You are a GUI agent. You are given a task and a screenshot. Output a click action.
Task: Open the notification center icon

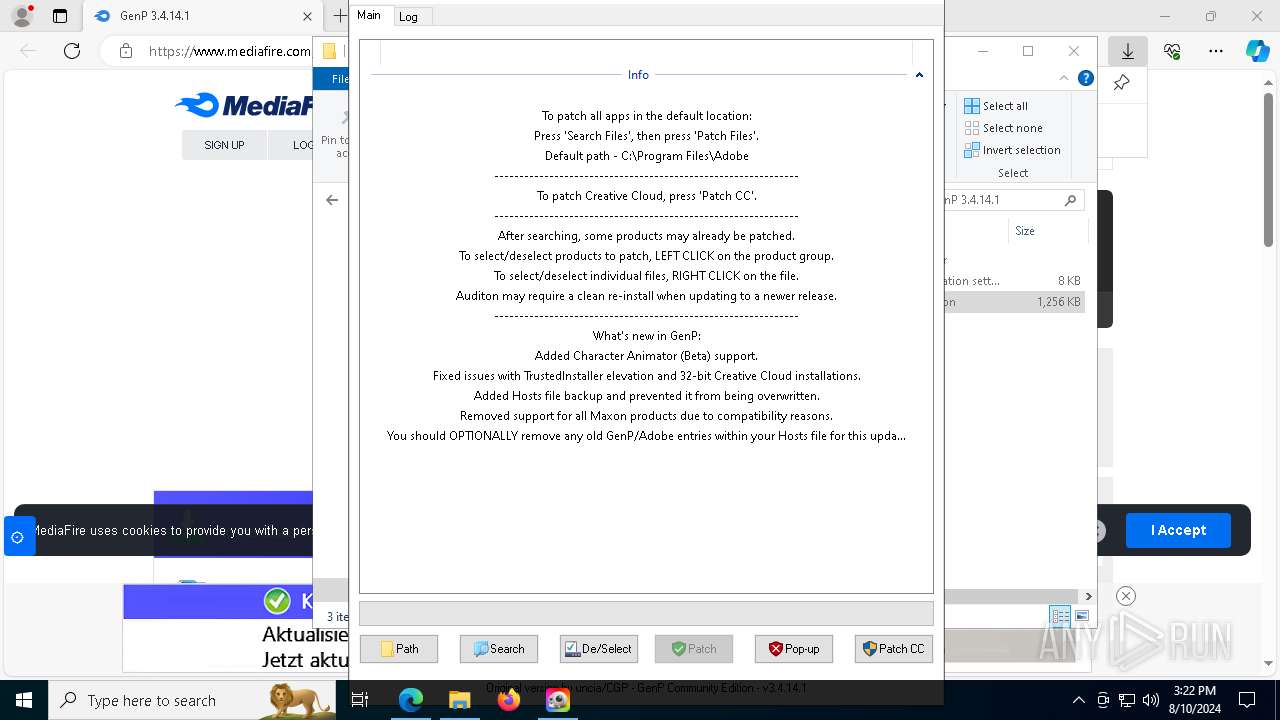coord(1247,701)
